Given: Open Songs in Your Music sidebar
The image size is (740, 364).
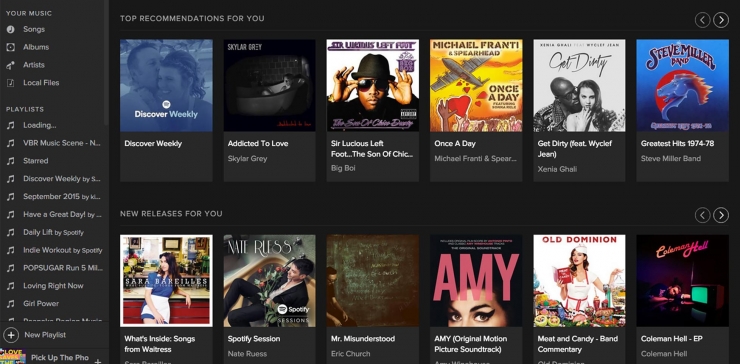Looking at the screenshot, I should [x=34, y=29].
